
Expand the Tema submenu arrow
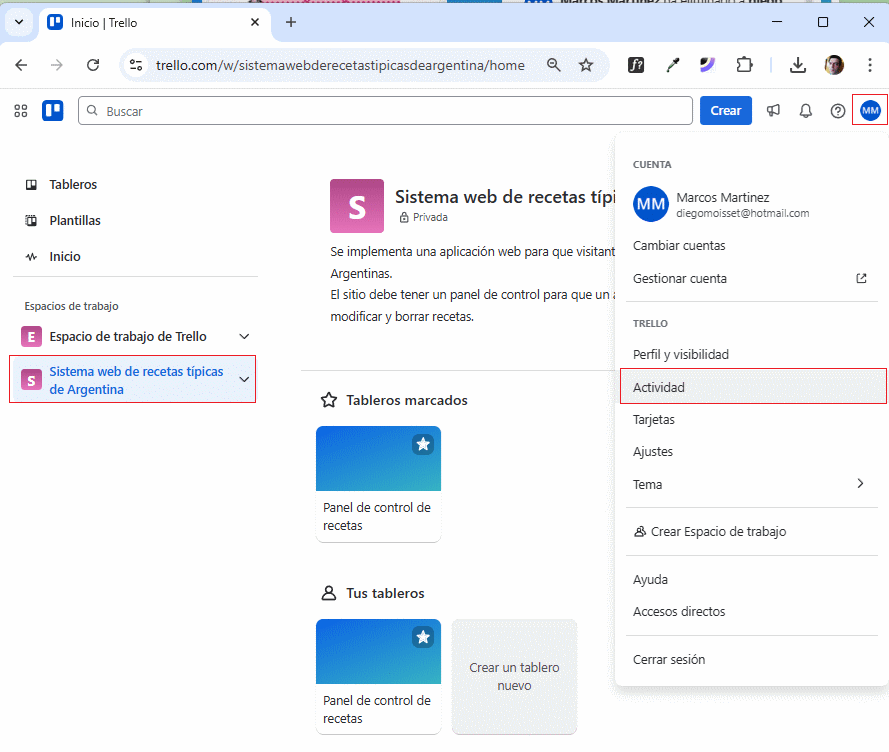tap(860, 484)
